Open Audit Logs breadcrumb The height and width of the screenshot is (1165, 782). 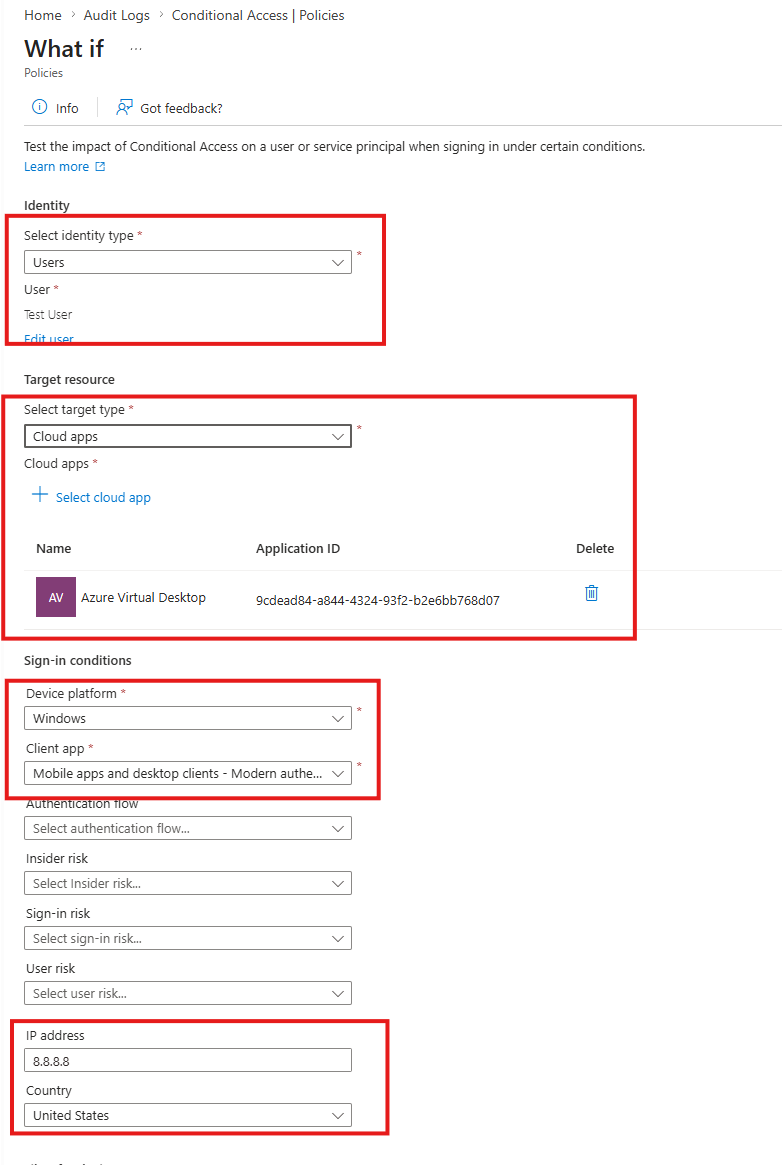(x=117, y=15)
